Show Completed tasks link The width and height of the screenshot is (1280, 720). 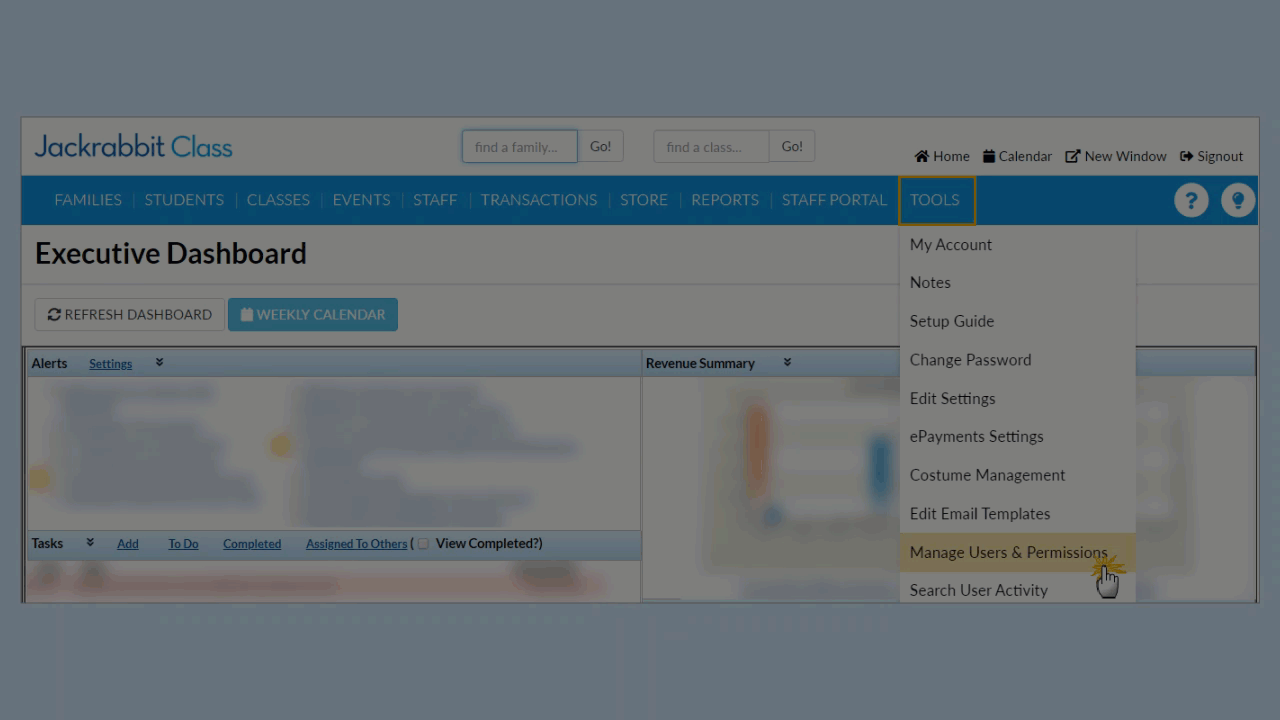point(252,544)
